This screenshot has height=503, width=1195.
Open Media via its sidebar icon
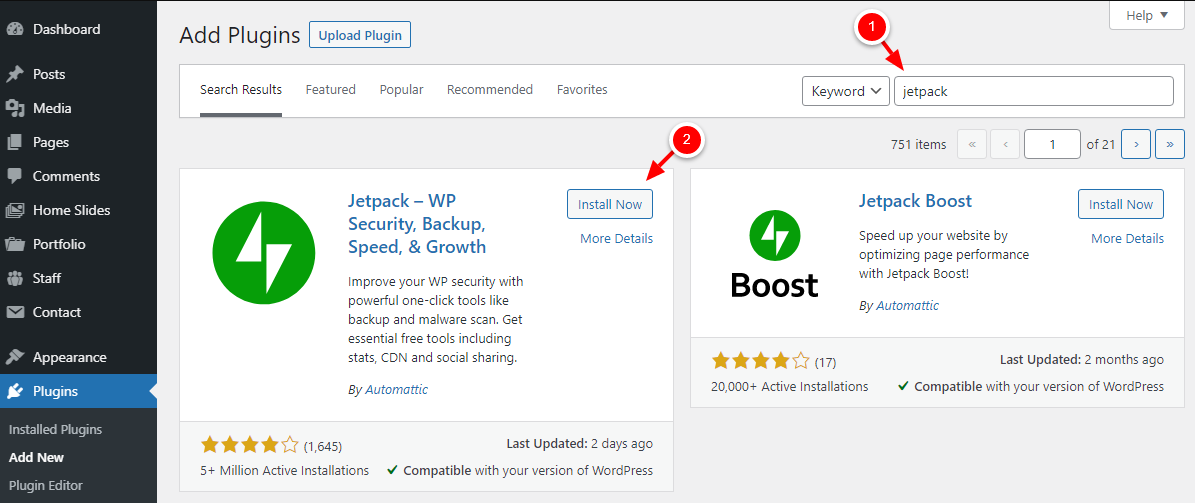coord(15,108)
